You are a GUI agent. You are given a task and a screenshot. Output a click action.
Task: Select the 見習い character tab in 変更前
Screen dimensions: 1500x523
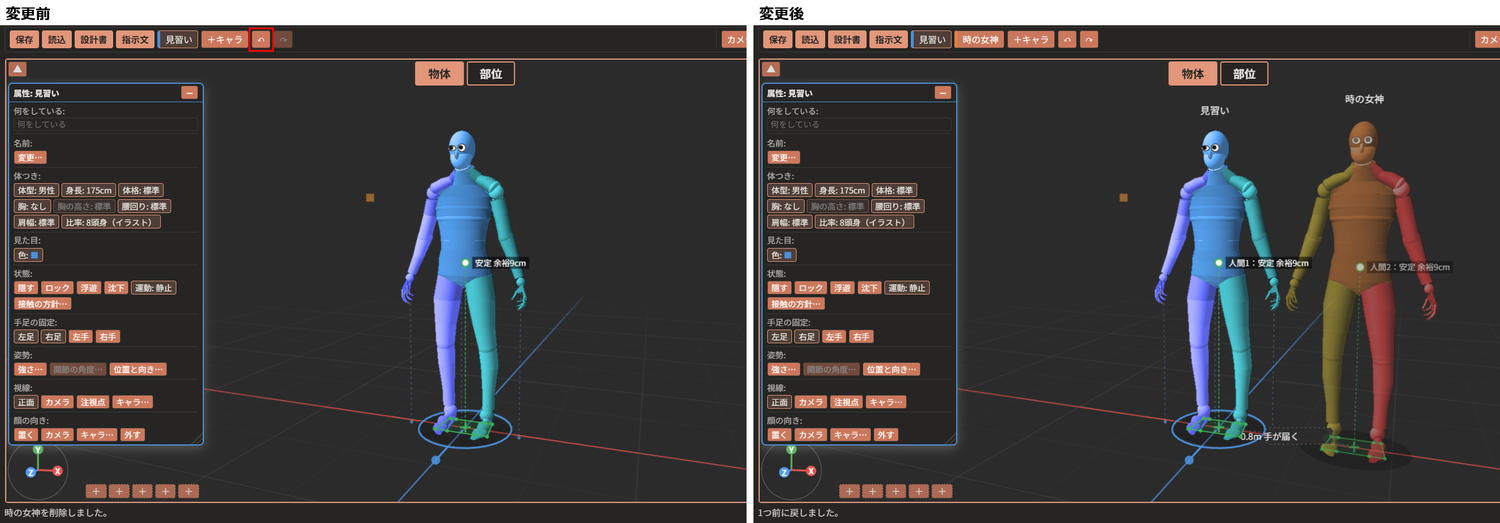[179, 40]
